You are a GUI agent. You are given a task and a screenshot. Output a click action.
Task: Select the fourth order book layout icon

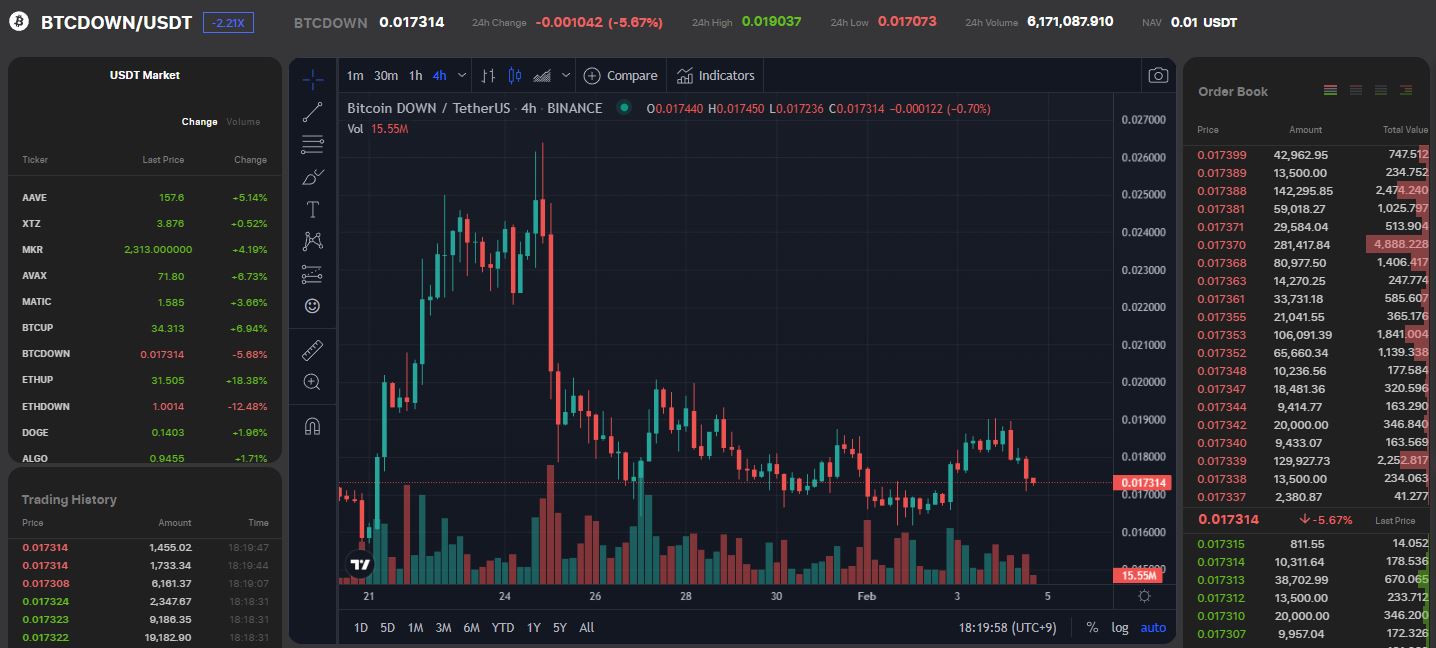coord(1406,90)
